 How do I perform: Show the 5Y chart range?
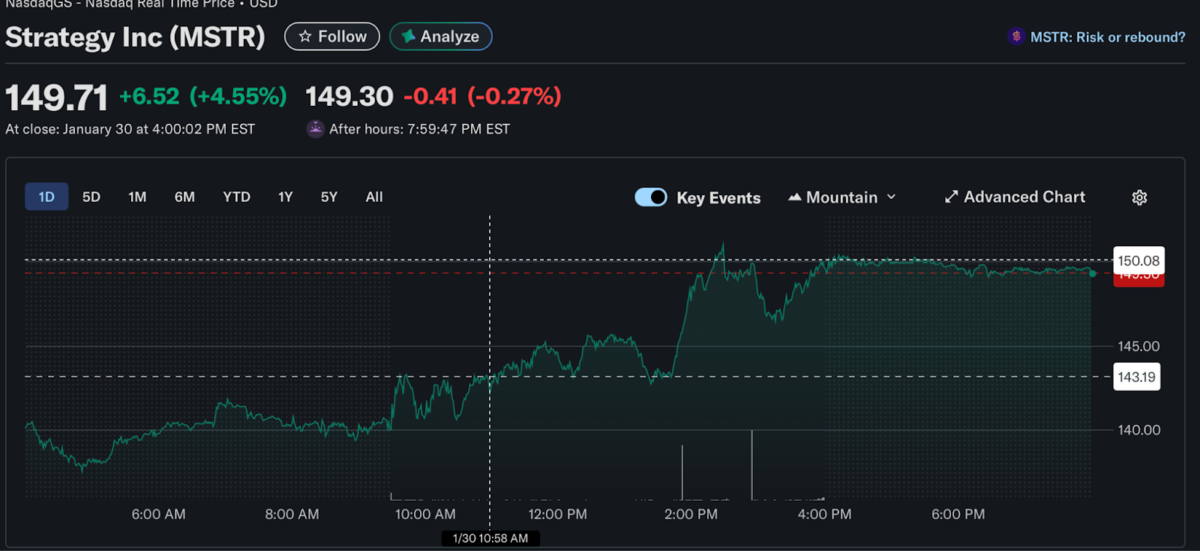tap(329, 197)
